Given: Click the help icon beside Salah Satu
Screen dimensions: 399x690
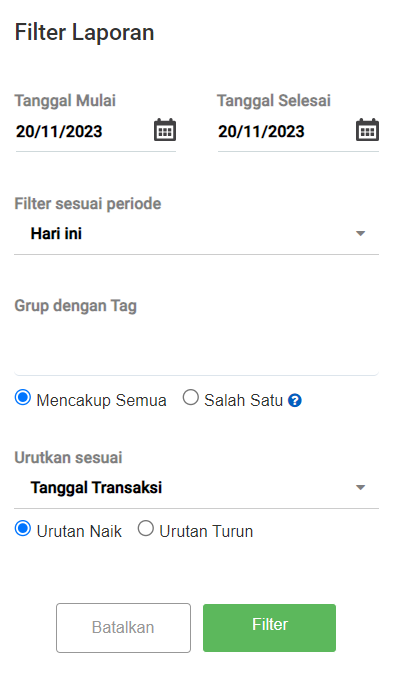Looking at the screenshot, I should (295, 401).
